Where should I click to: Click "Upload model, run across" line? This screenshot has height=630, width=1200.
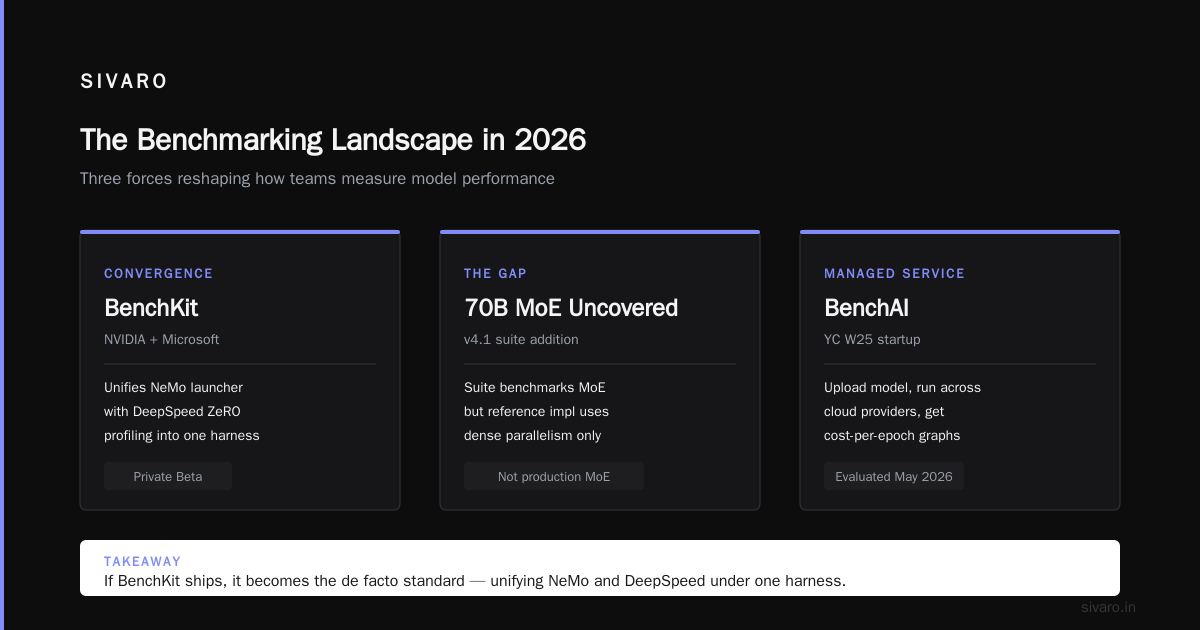click(902, 387)
